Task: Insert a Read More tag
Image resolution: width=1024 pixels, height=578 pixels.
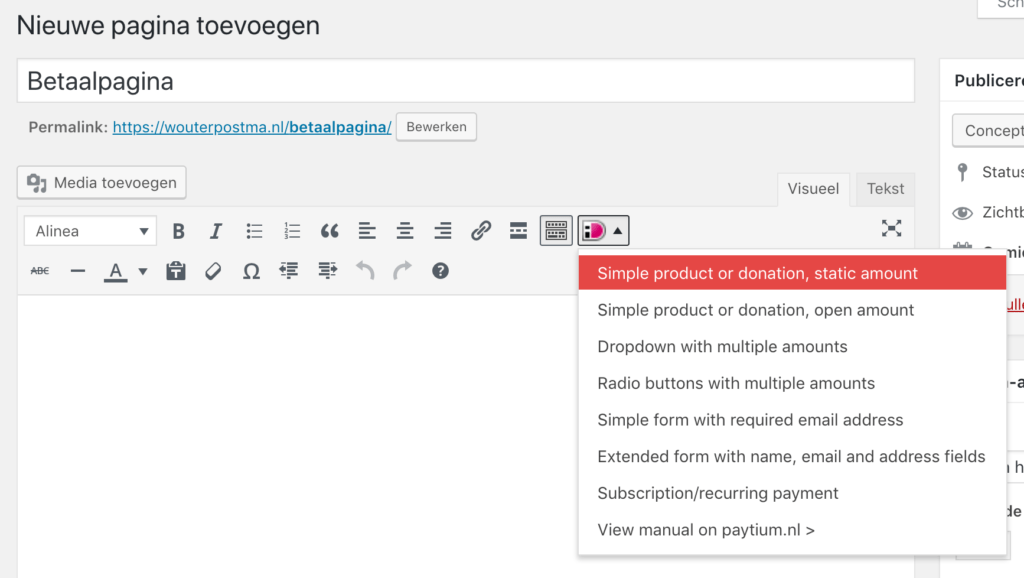Action: tap(518, 230)
